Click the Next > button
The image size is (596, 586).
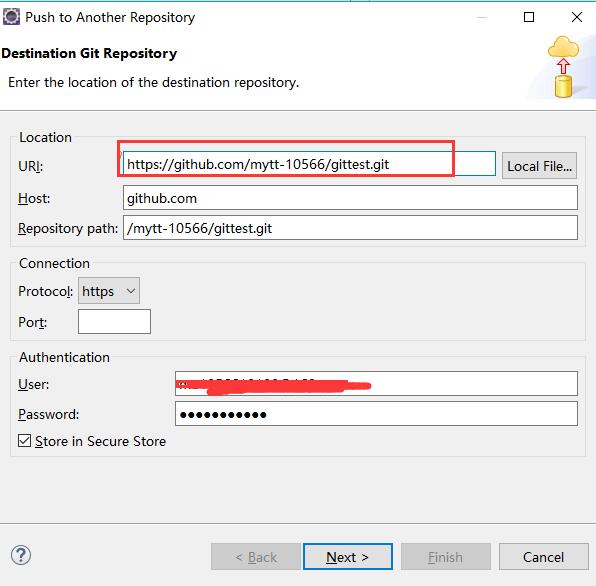coord(347,557)
